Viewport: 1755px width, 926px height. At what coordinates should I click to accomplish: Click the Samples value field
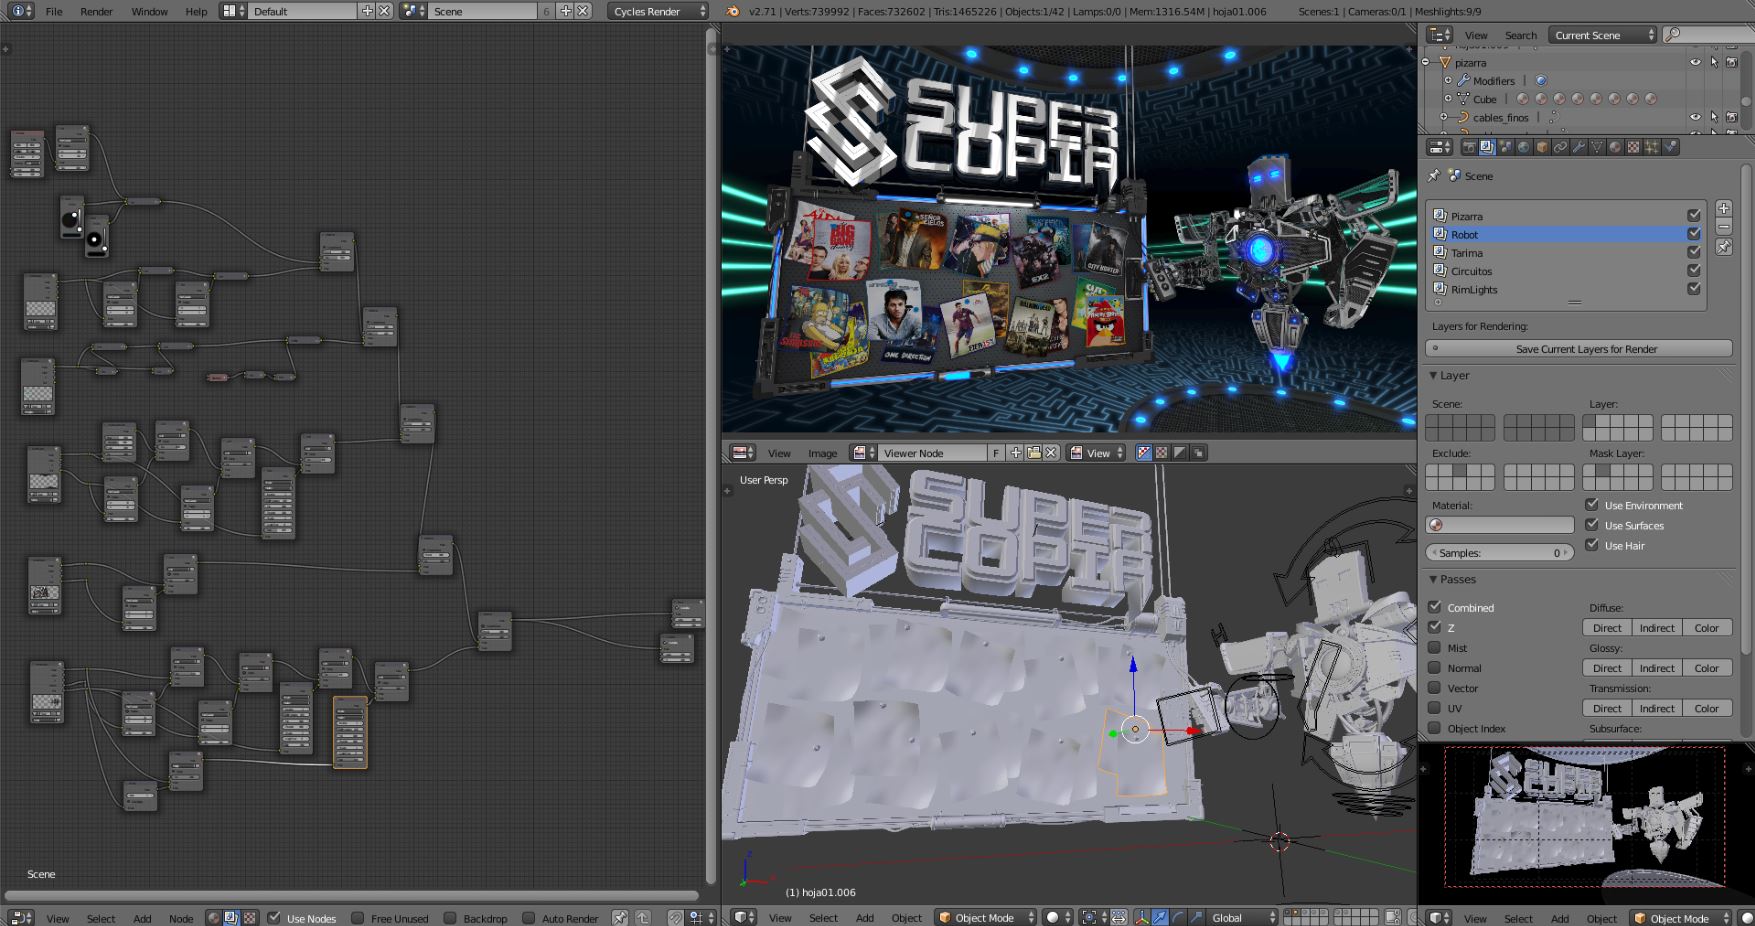click(1499, 553)
